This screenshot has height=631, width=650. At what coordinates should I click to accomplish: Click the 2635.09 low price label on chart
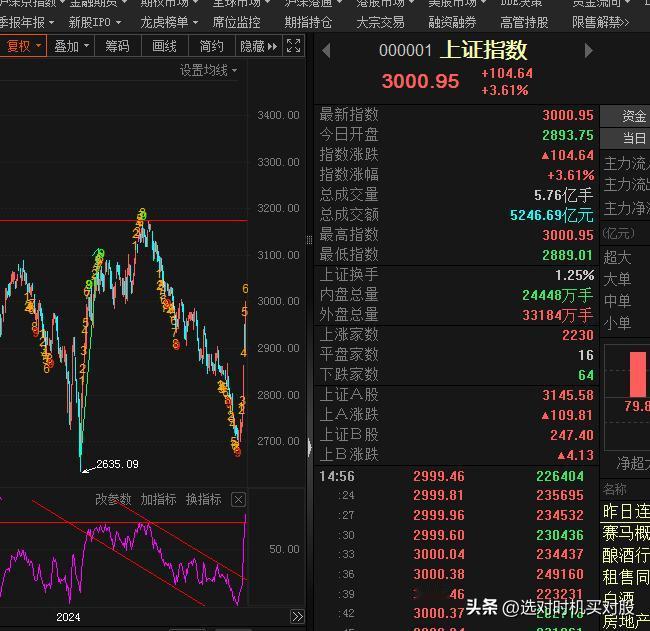point(117,464)
